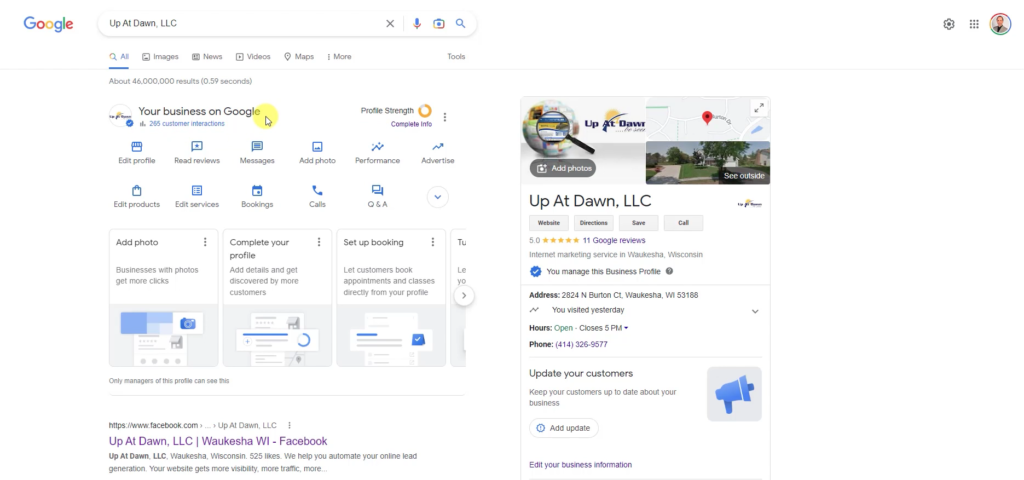
Task: Open the Facebook result three-dot menu
Action: tap(289, 425)
